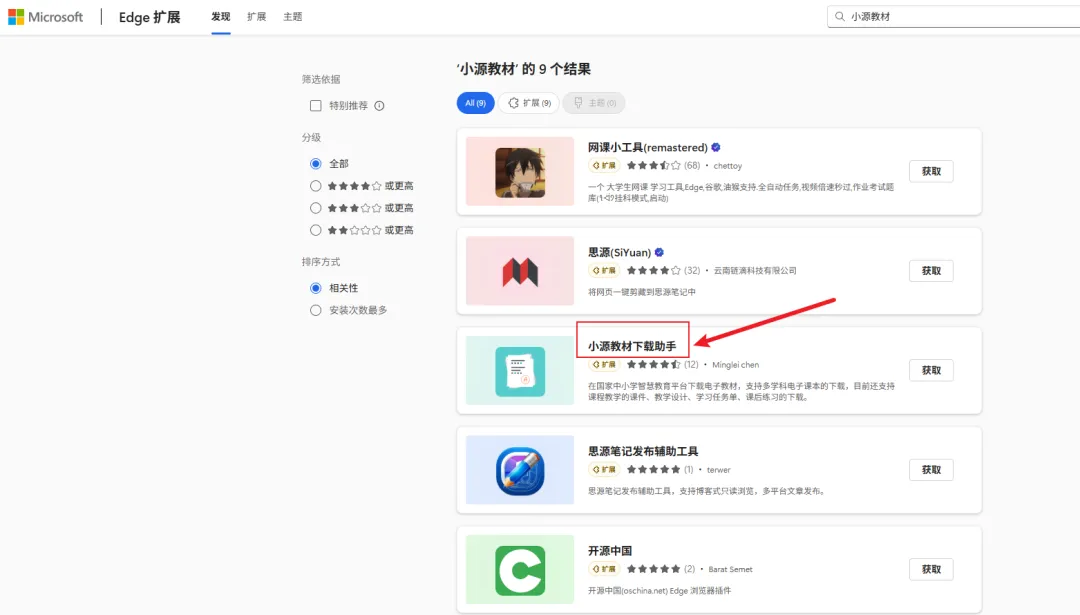Screen dimensions: 1080x615
Task: Click the search field containing 小源教材
Action: click(953, 17)
